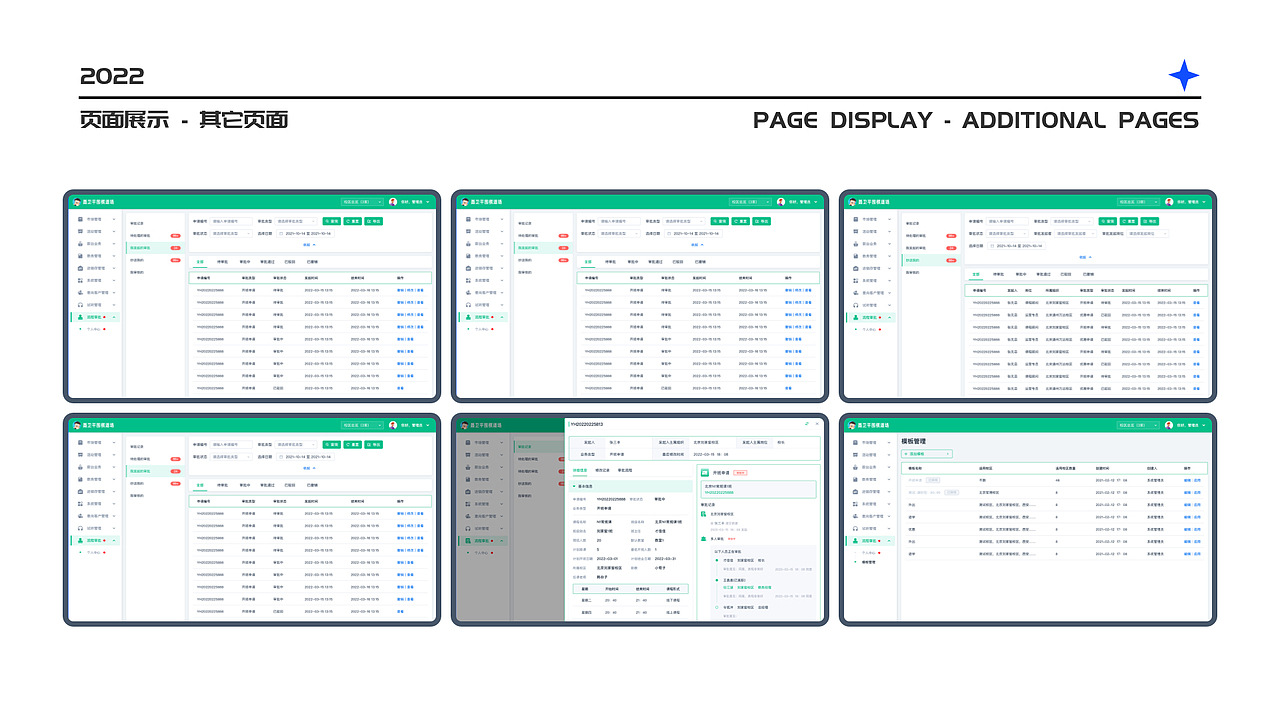The image size is (1280, 720).
Task: Click 基本信息 section header in detail dialog
Action: 631,486
